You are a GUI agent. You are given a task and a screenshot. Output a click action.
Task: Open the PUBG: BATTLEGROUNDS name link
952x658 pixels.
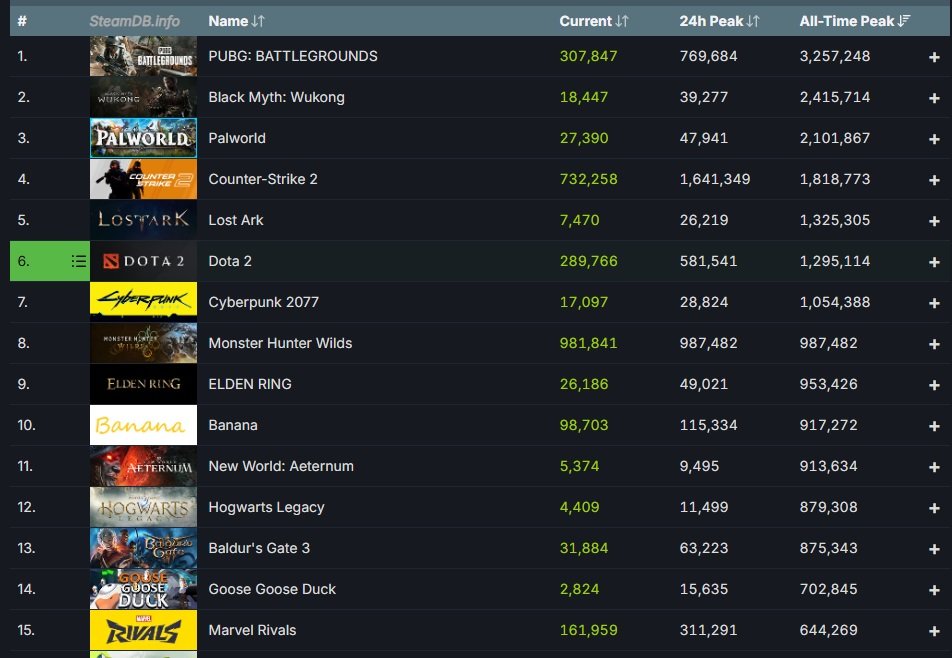(293, 56)
